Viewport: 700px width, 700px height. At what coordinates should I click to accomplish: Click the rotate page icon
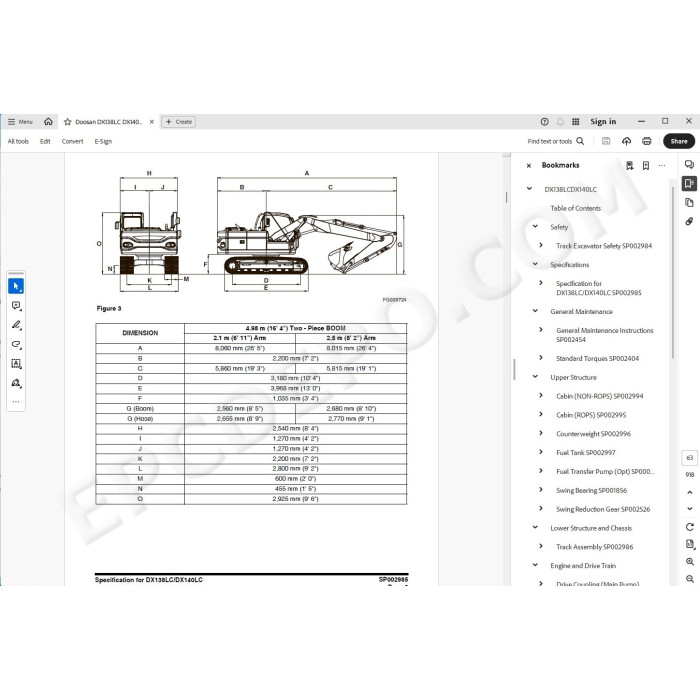690,527
